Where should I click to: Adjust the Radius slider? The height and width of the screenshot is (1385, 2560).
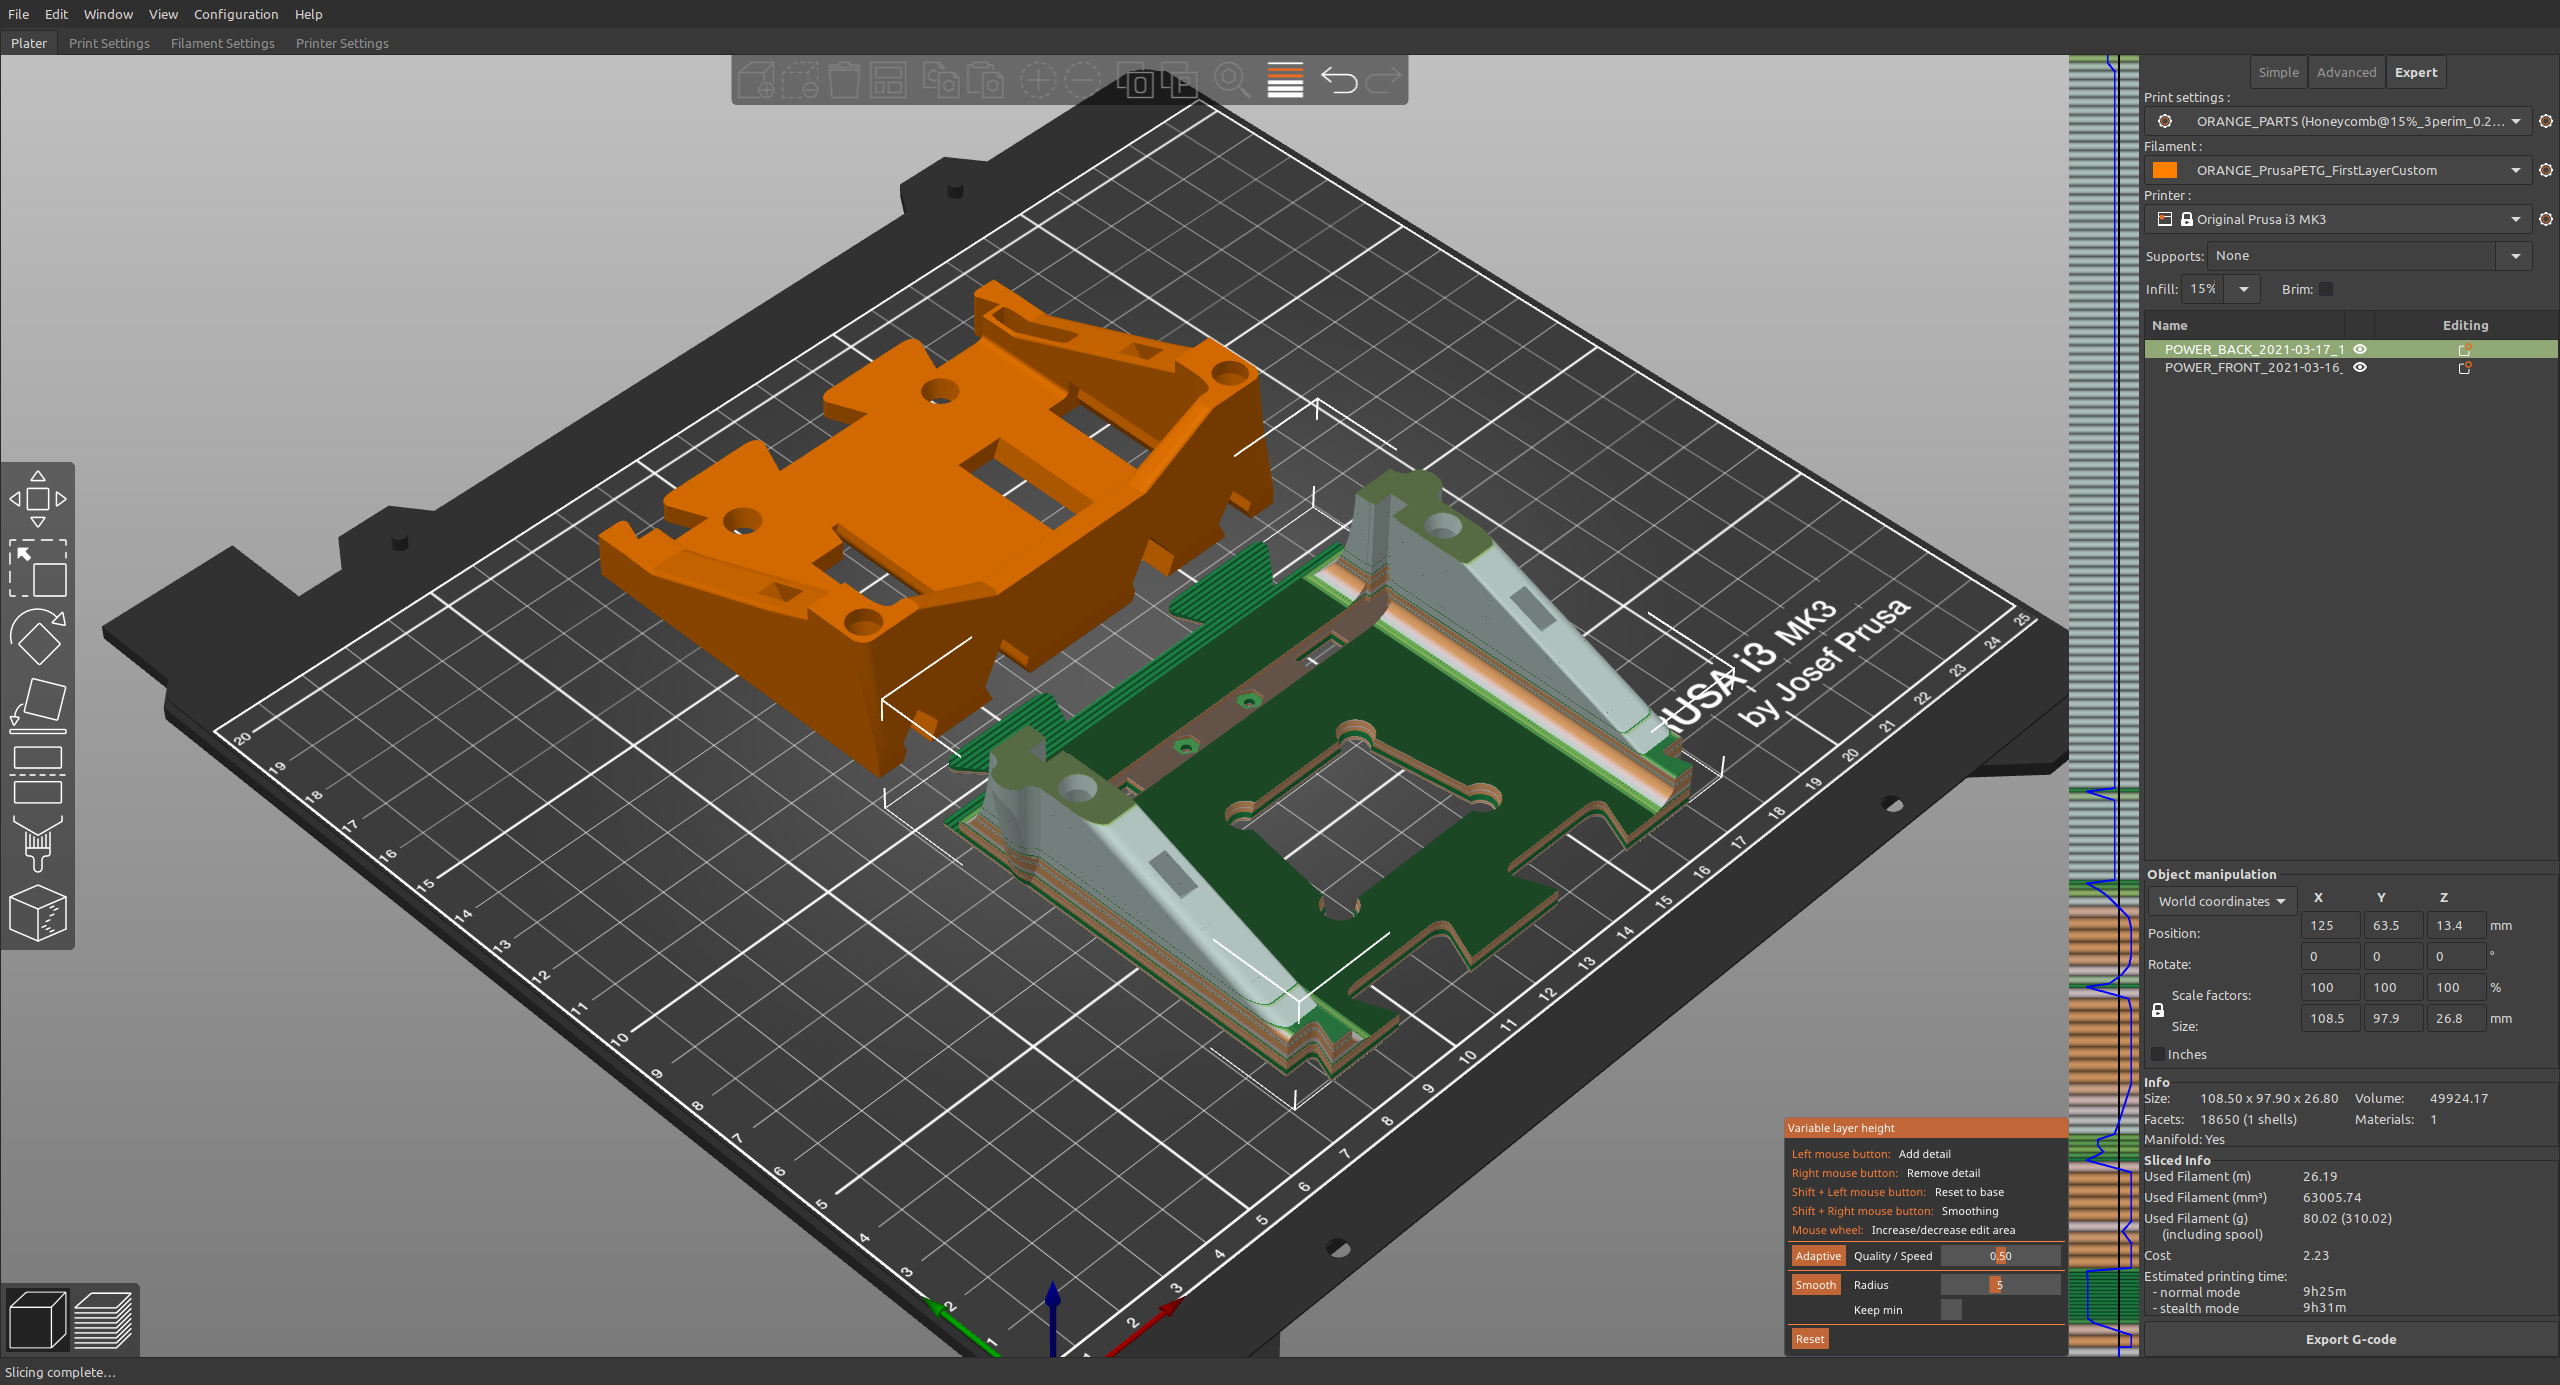pyautogui.click(x=2000, y=1285)
